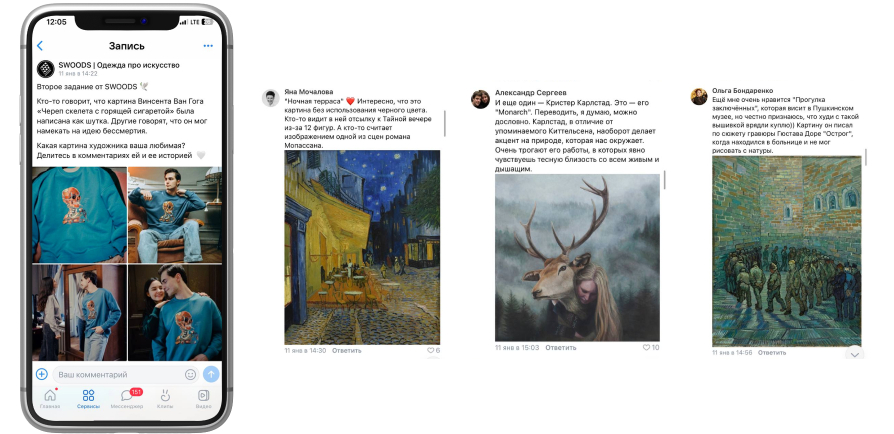Tap the Ваш комментарий input field
This screenshot has height=434, width=894.
tap(117, 375)
